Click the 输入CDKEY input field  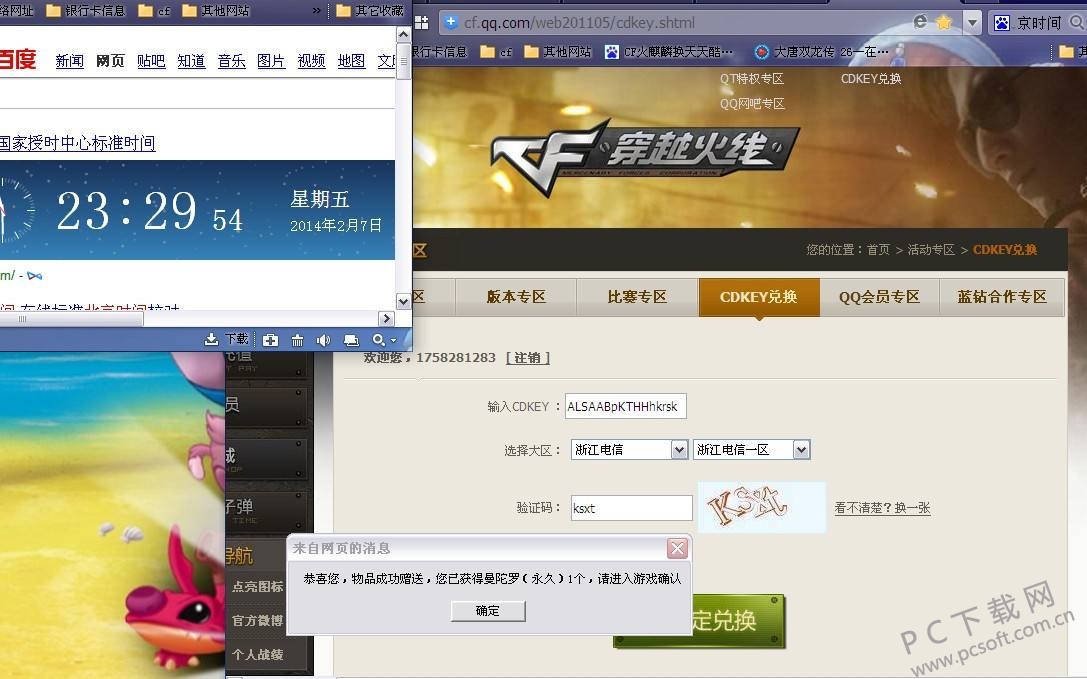(625, 406)
